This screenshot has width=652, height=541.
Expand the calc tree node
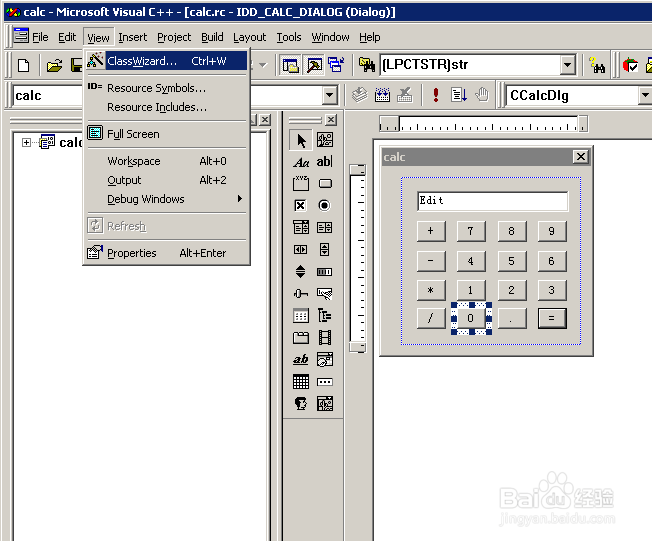[x=26, y=143]
